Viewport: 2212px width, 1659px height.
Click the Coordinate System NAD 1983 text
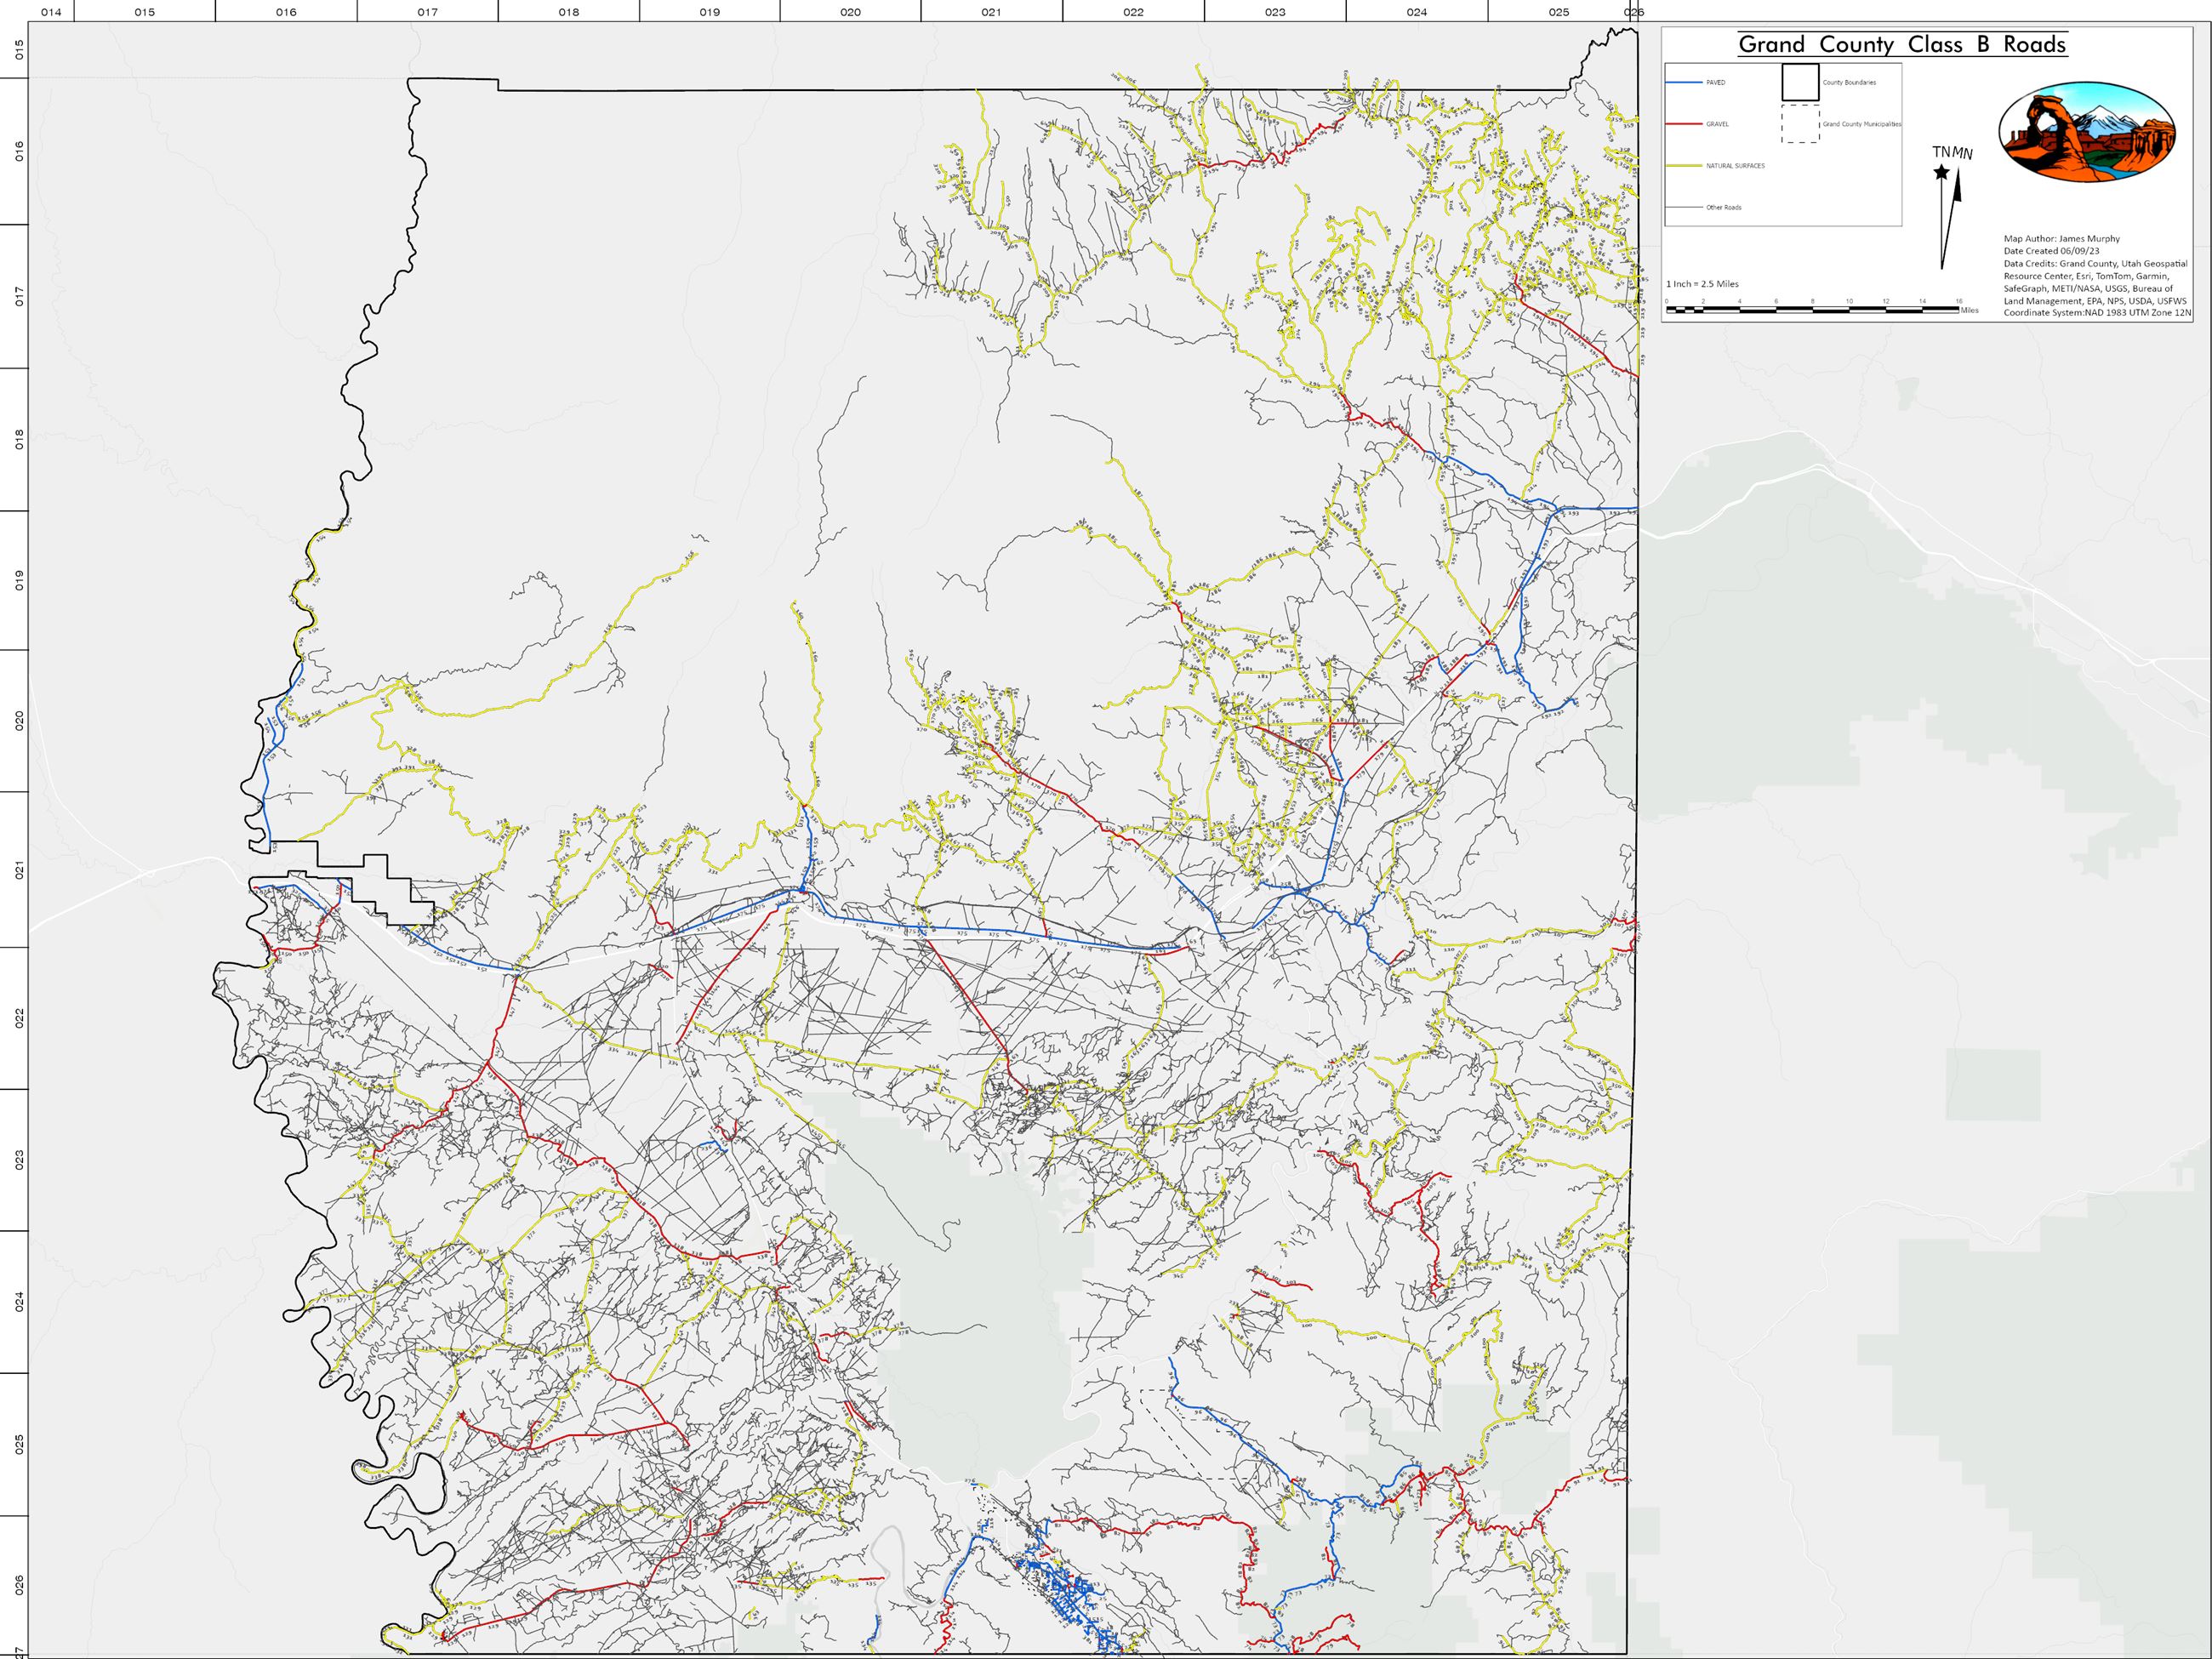pyautogui.click(x=2096, y=313)
